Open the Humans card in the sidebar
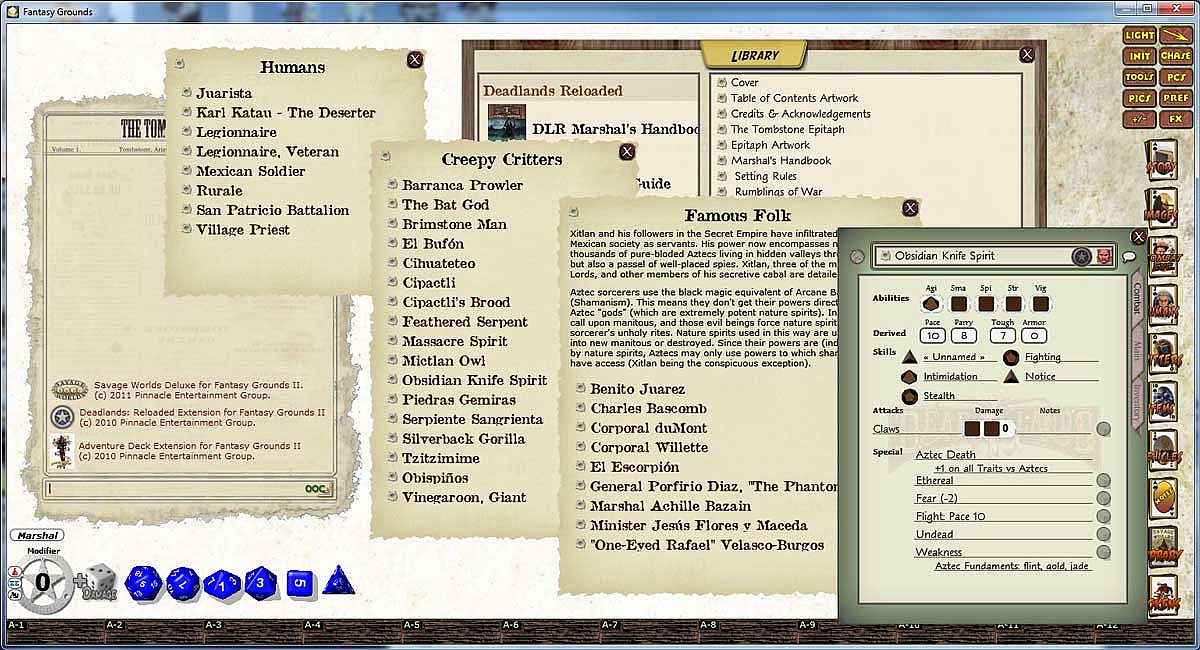Image resolution: width=1200 pixels, height=650 pixels. tap(1163, 305)
